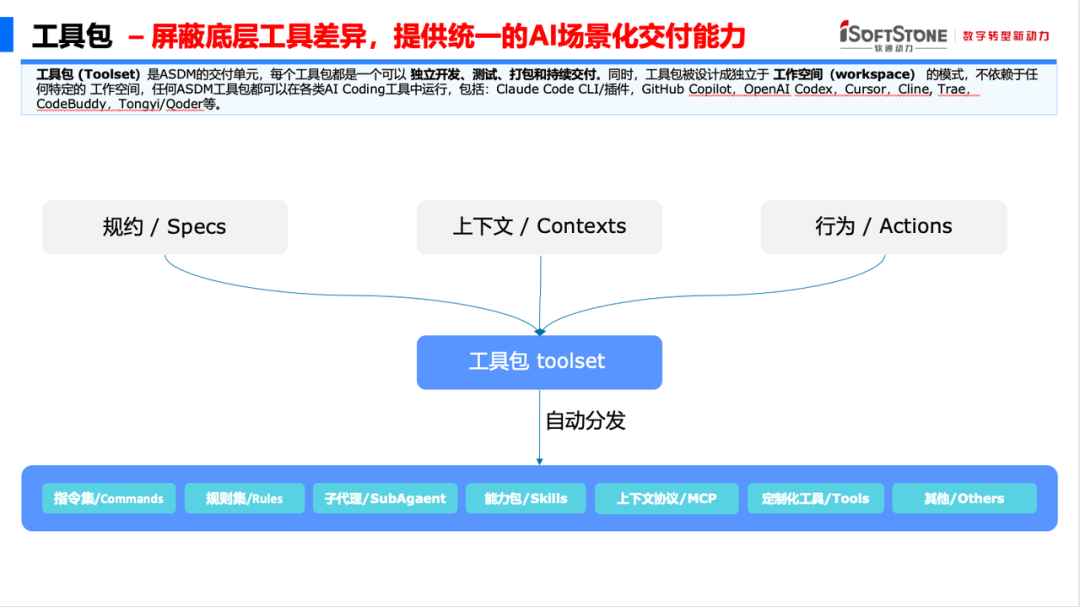This screenshot has height=607, width=1080.
Task: Click the iSoftStone logo
Action: point(893,35)
